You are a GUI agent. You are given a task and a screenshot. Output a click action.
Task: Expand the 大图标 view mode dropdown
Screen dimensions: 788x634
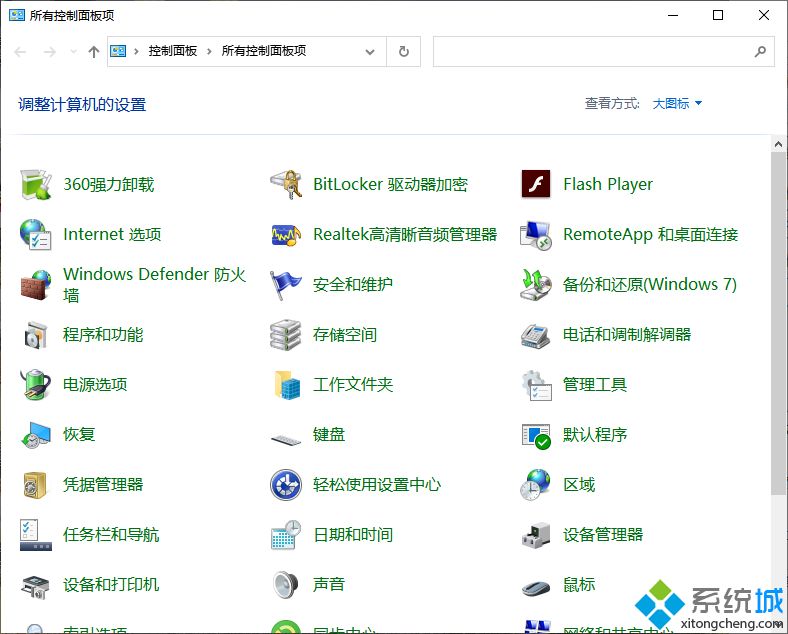[x=677, y=103]
